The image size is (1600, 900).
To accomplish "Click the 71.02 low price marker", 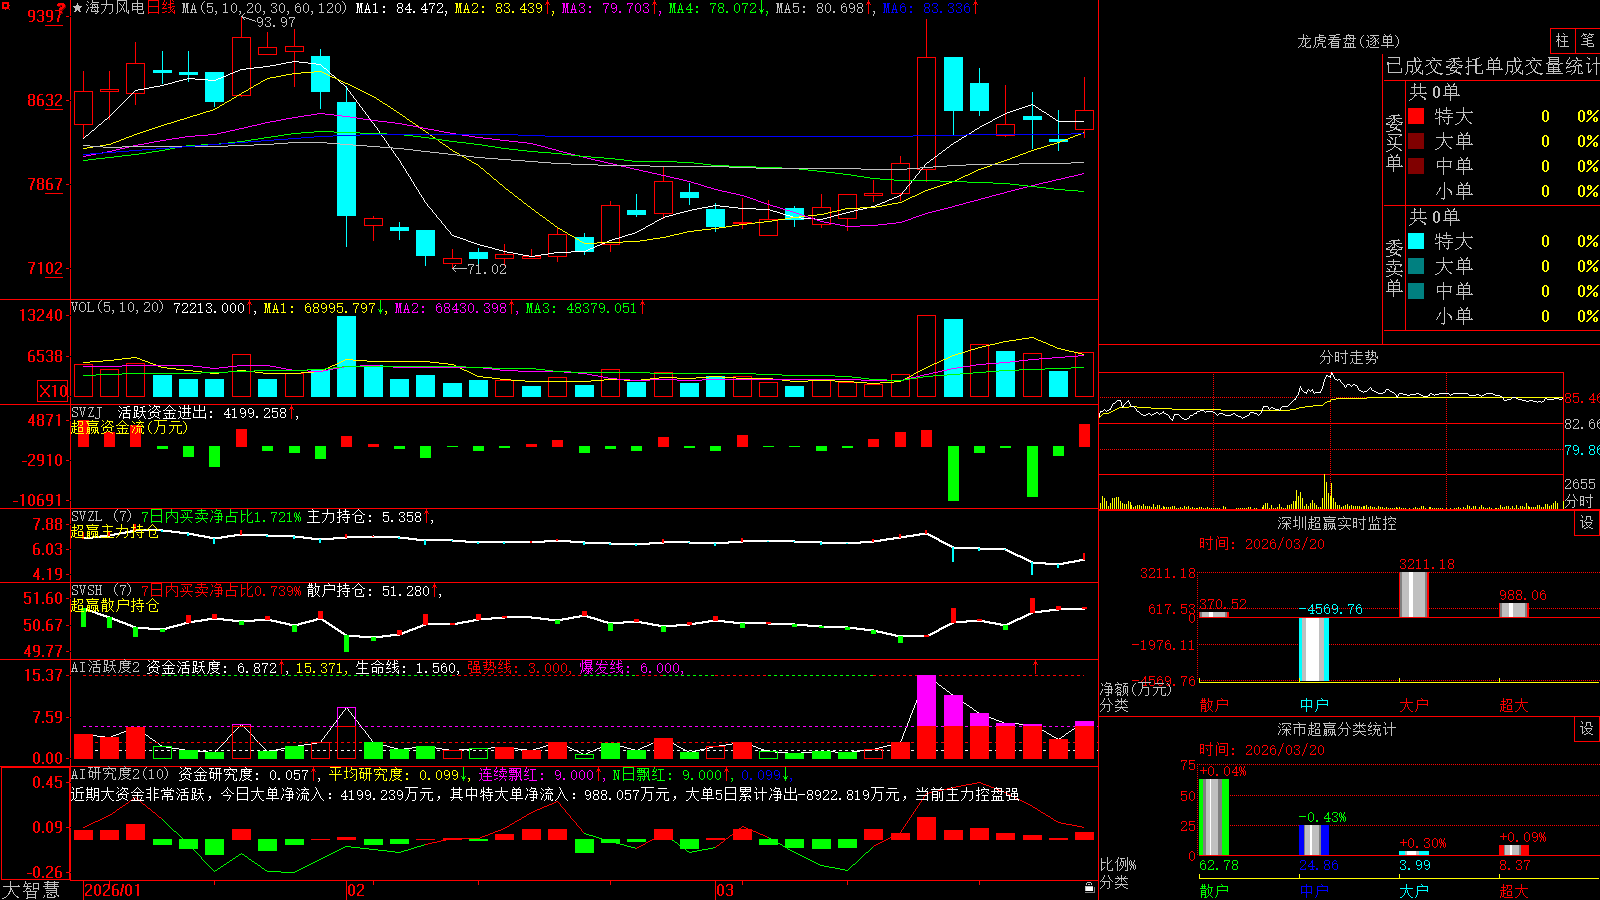I will [487, 269].
